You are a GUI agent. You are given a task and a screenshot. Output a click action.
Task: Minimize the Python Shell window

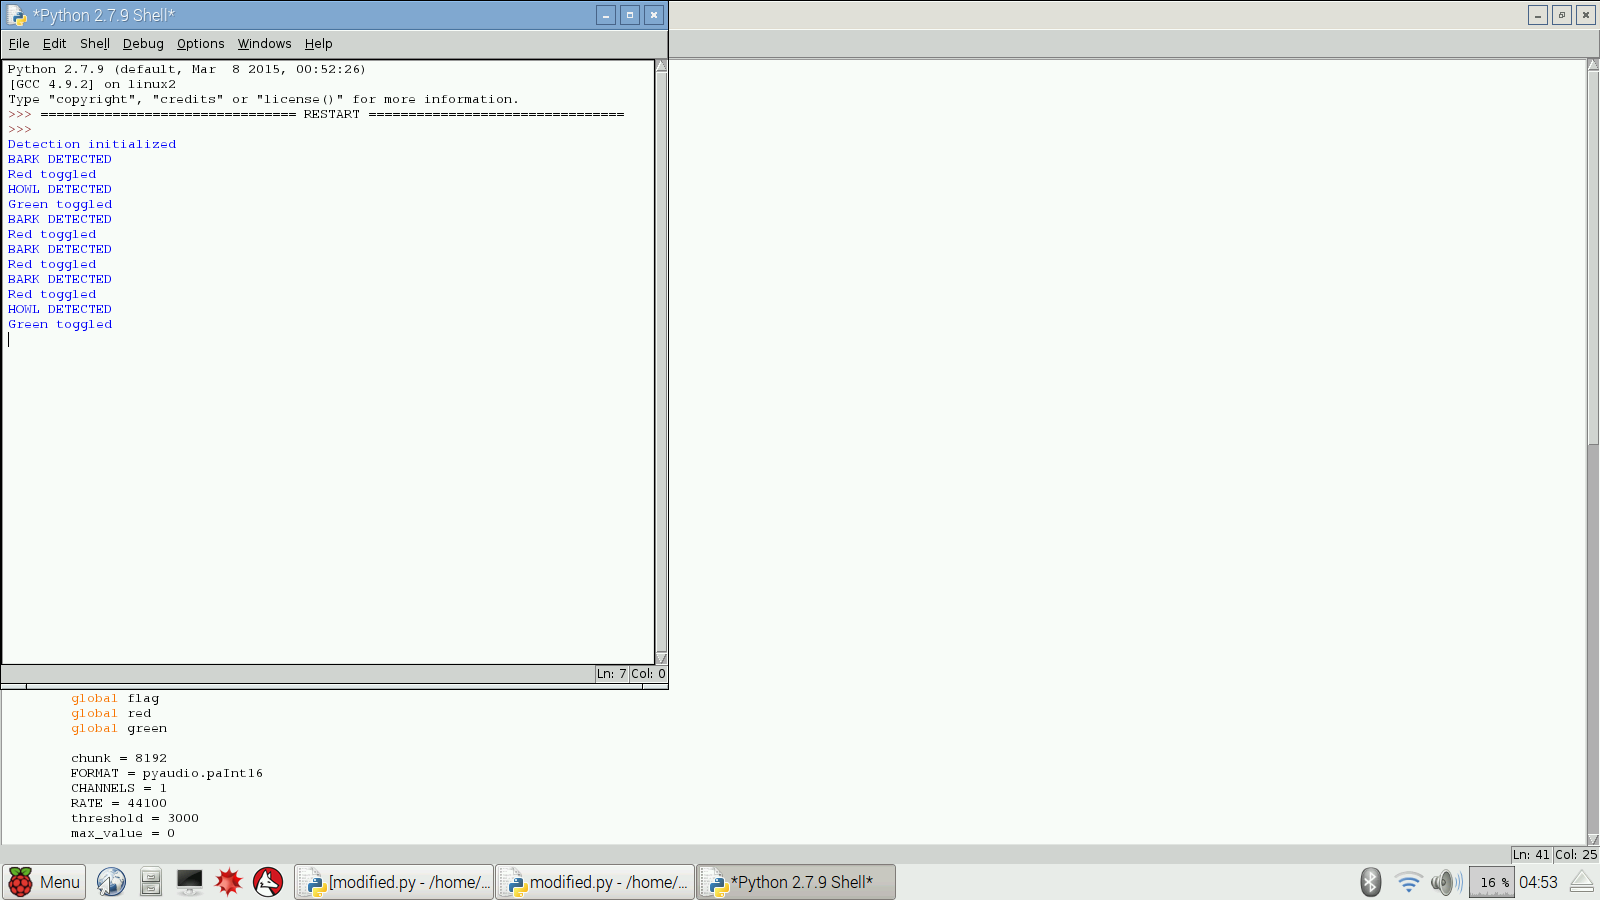606,15
